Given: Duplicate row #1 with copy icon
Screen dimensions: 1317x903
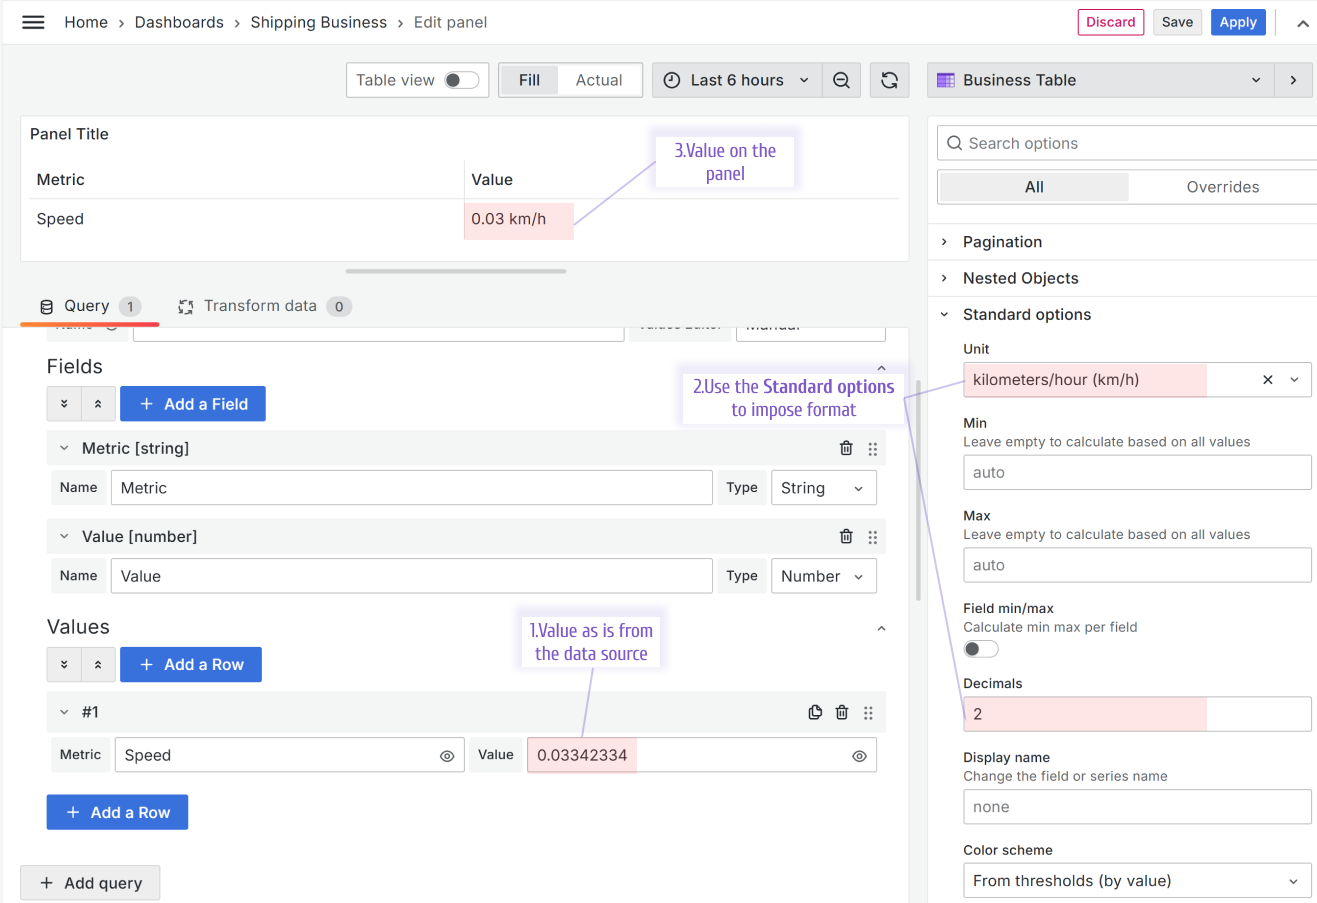Looking at the screenshot, I should tap(815, 712).
